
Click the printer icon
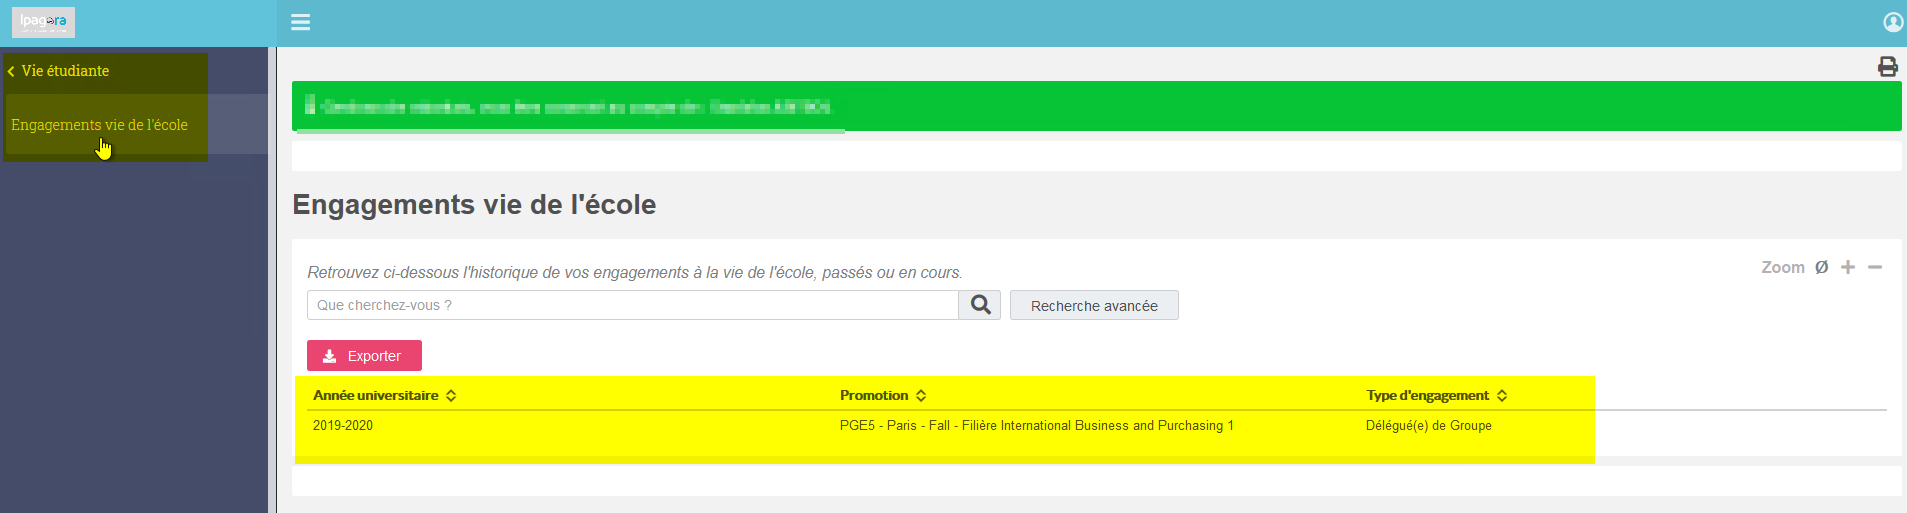1887,66
